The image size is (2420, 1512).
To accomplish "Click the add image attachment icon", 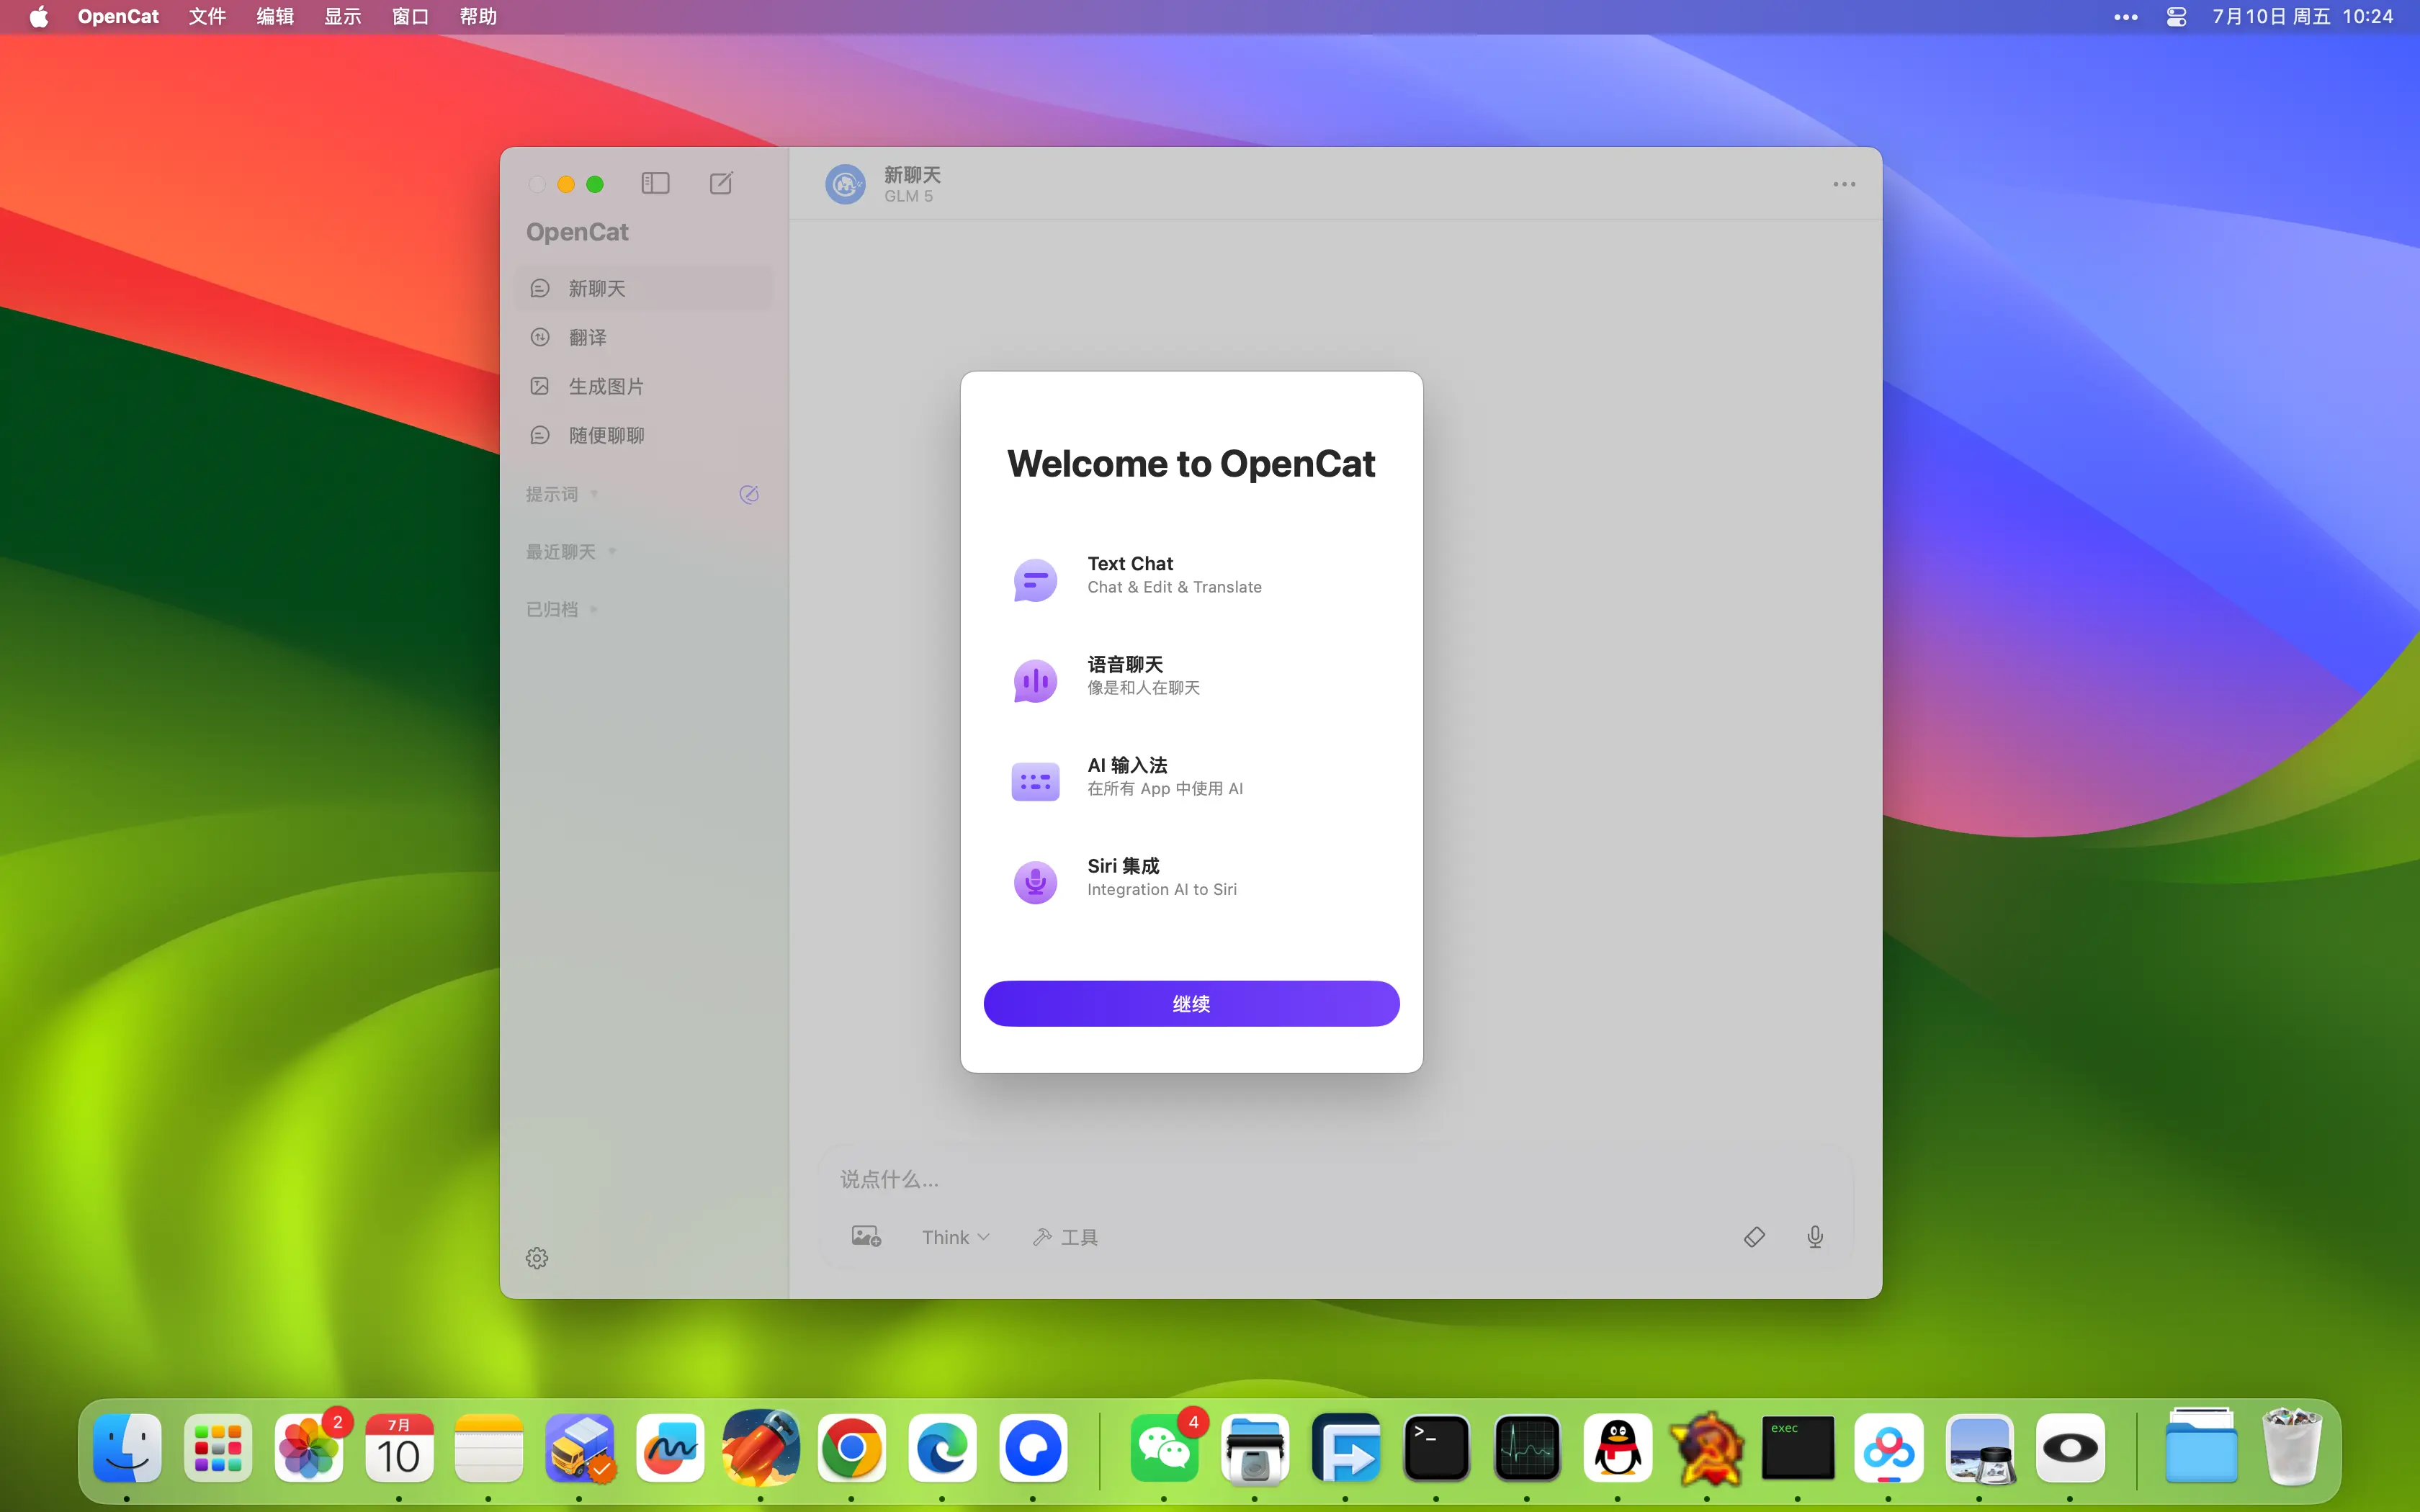I will pos(866,1237).
